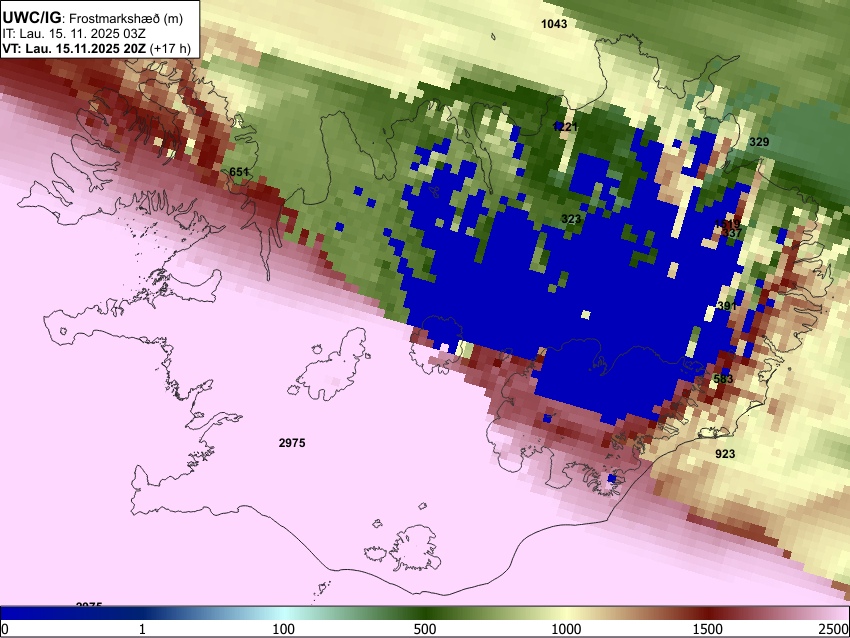Click the 391 map value label

(727, 306)
